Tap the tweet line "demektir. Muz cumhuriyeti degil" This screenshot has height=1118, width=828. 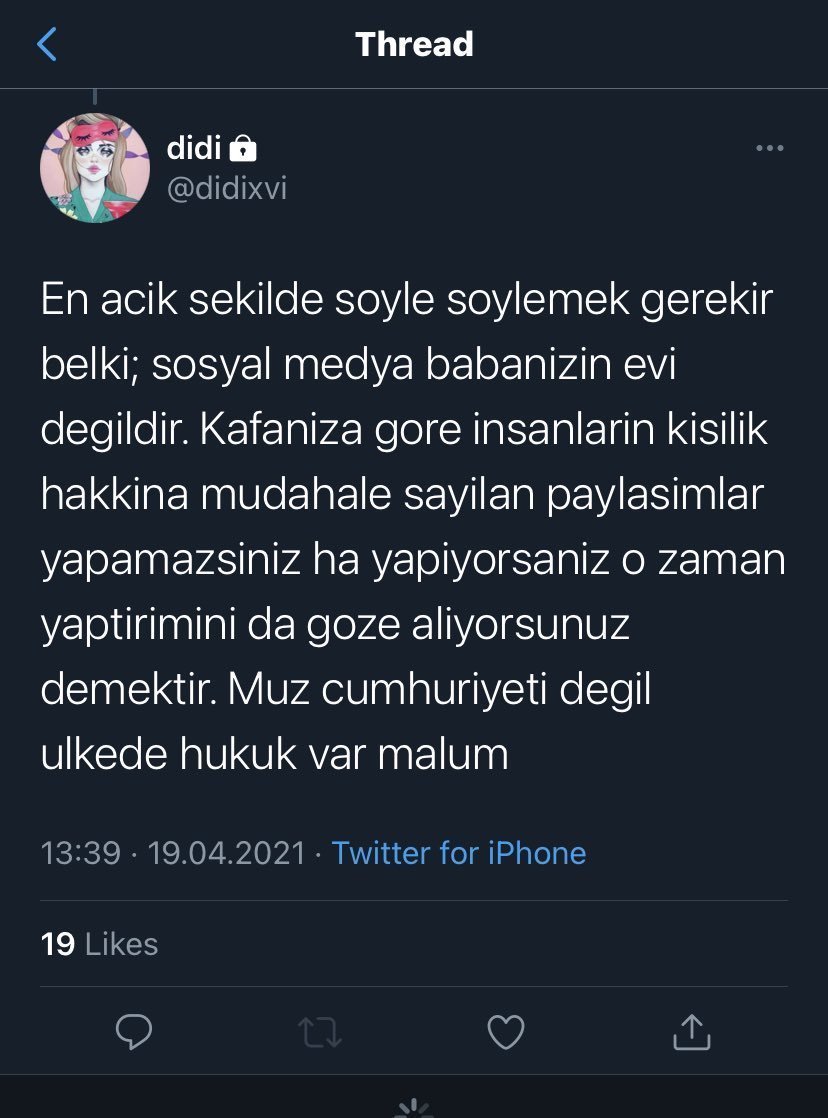[x=346, y=691]
